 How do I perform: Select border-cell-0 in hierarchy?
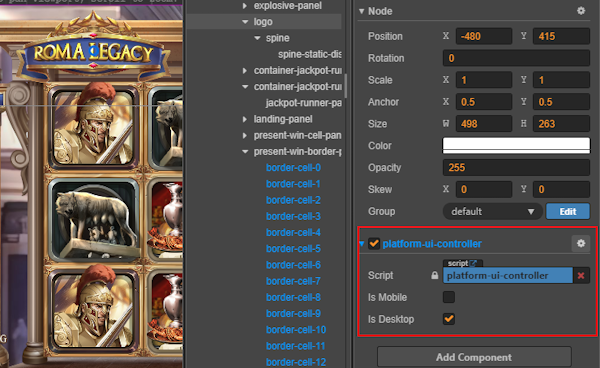pos(293,168)
